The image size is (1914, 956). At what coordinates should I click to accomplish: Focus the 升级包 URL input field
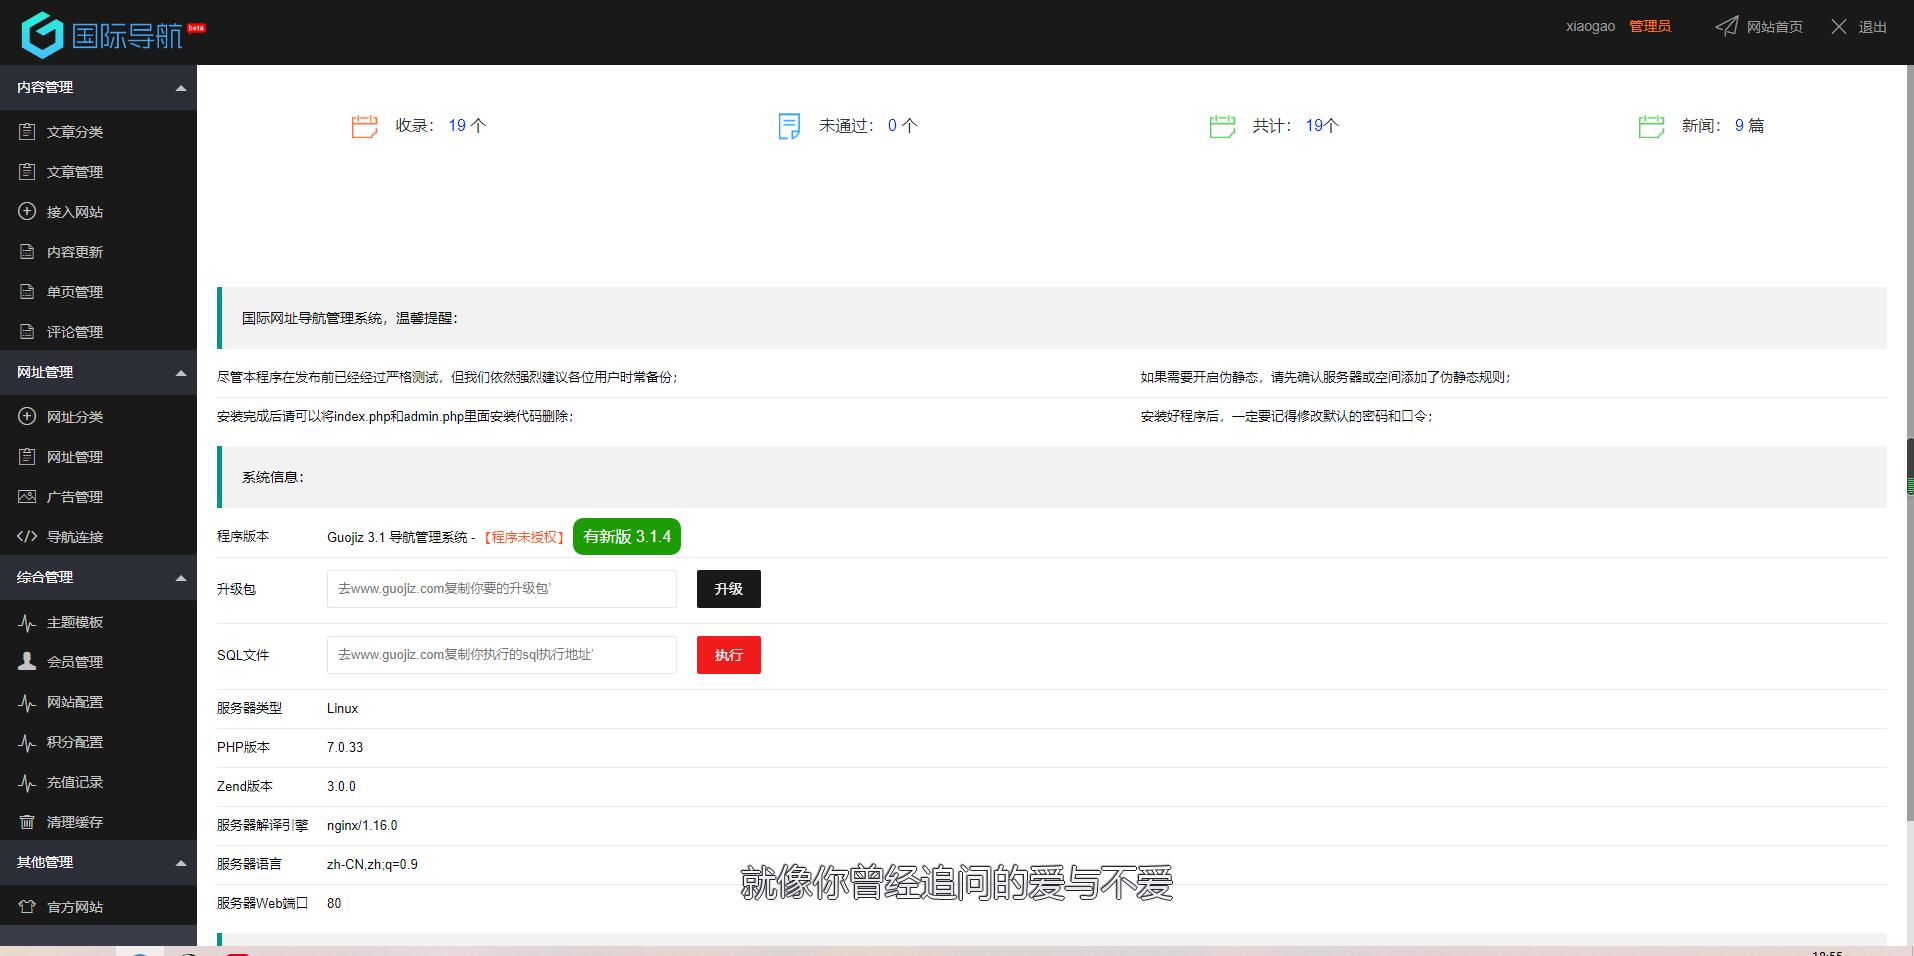(x=501, y=589)
